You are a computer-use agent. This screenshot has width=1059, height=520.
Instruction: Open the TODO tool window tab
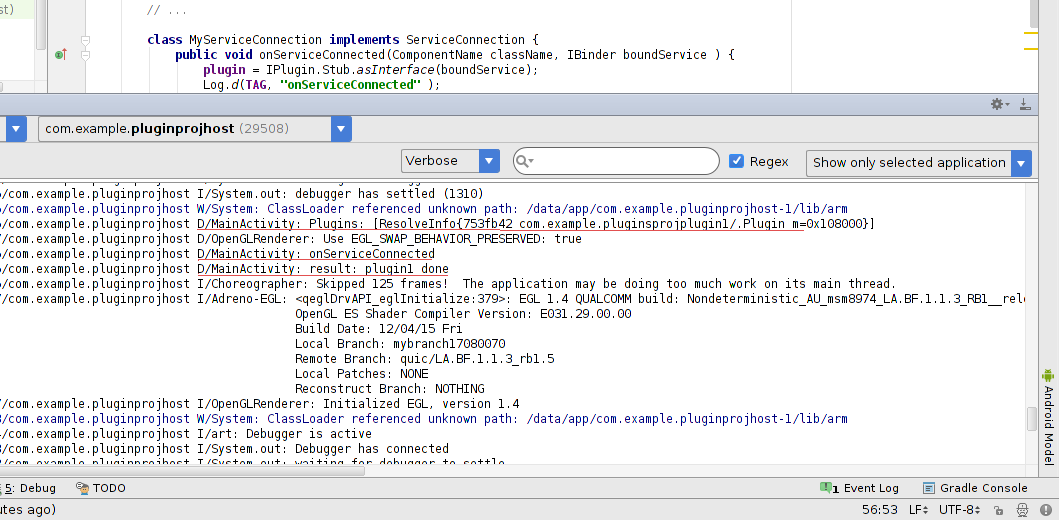(101, 488)
